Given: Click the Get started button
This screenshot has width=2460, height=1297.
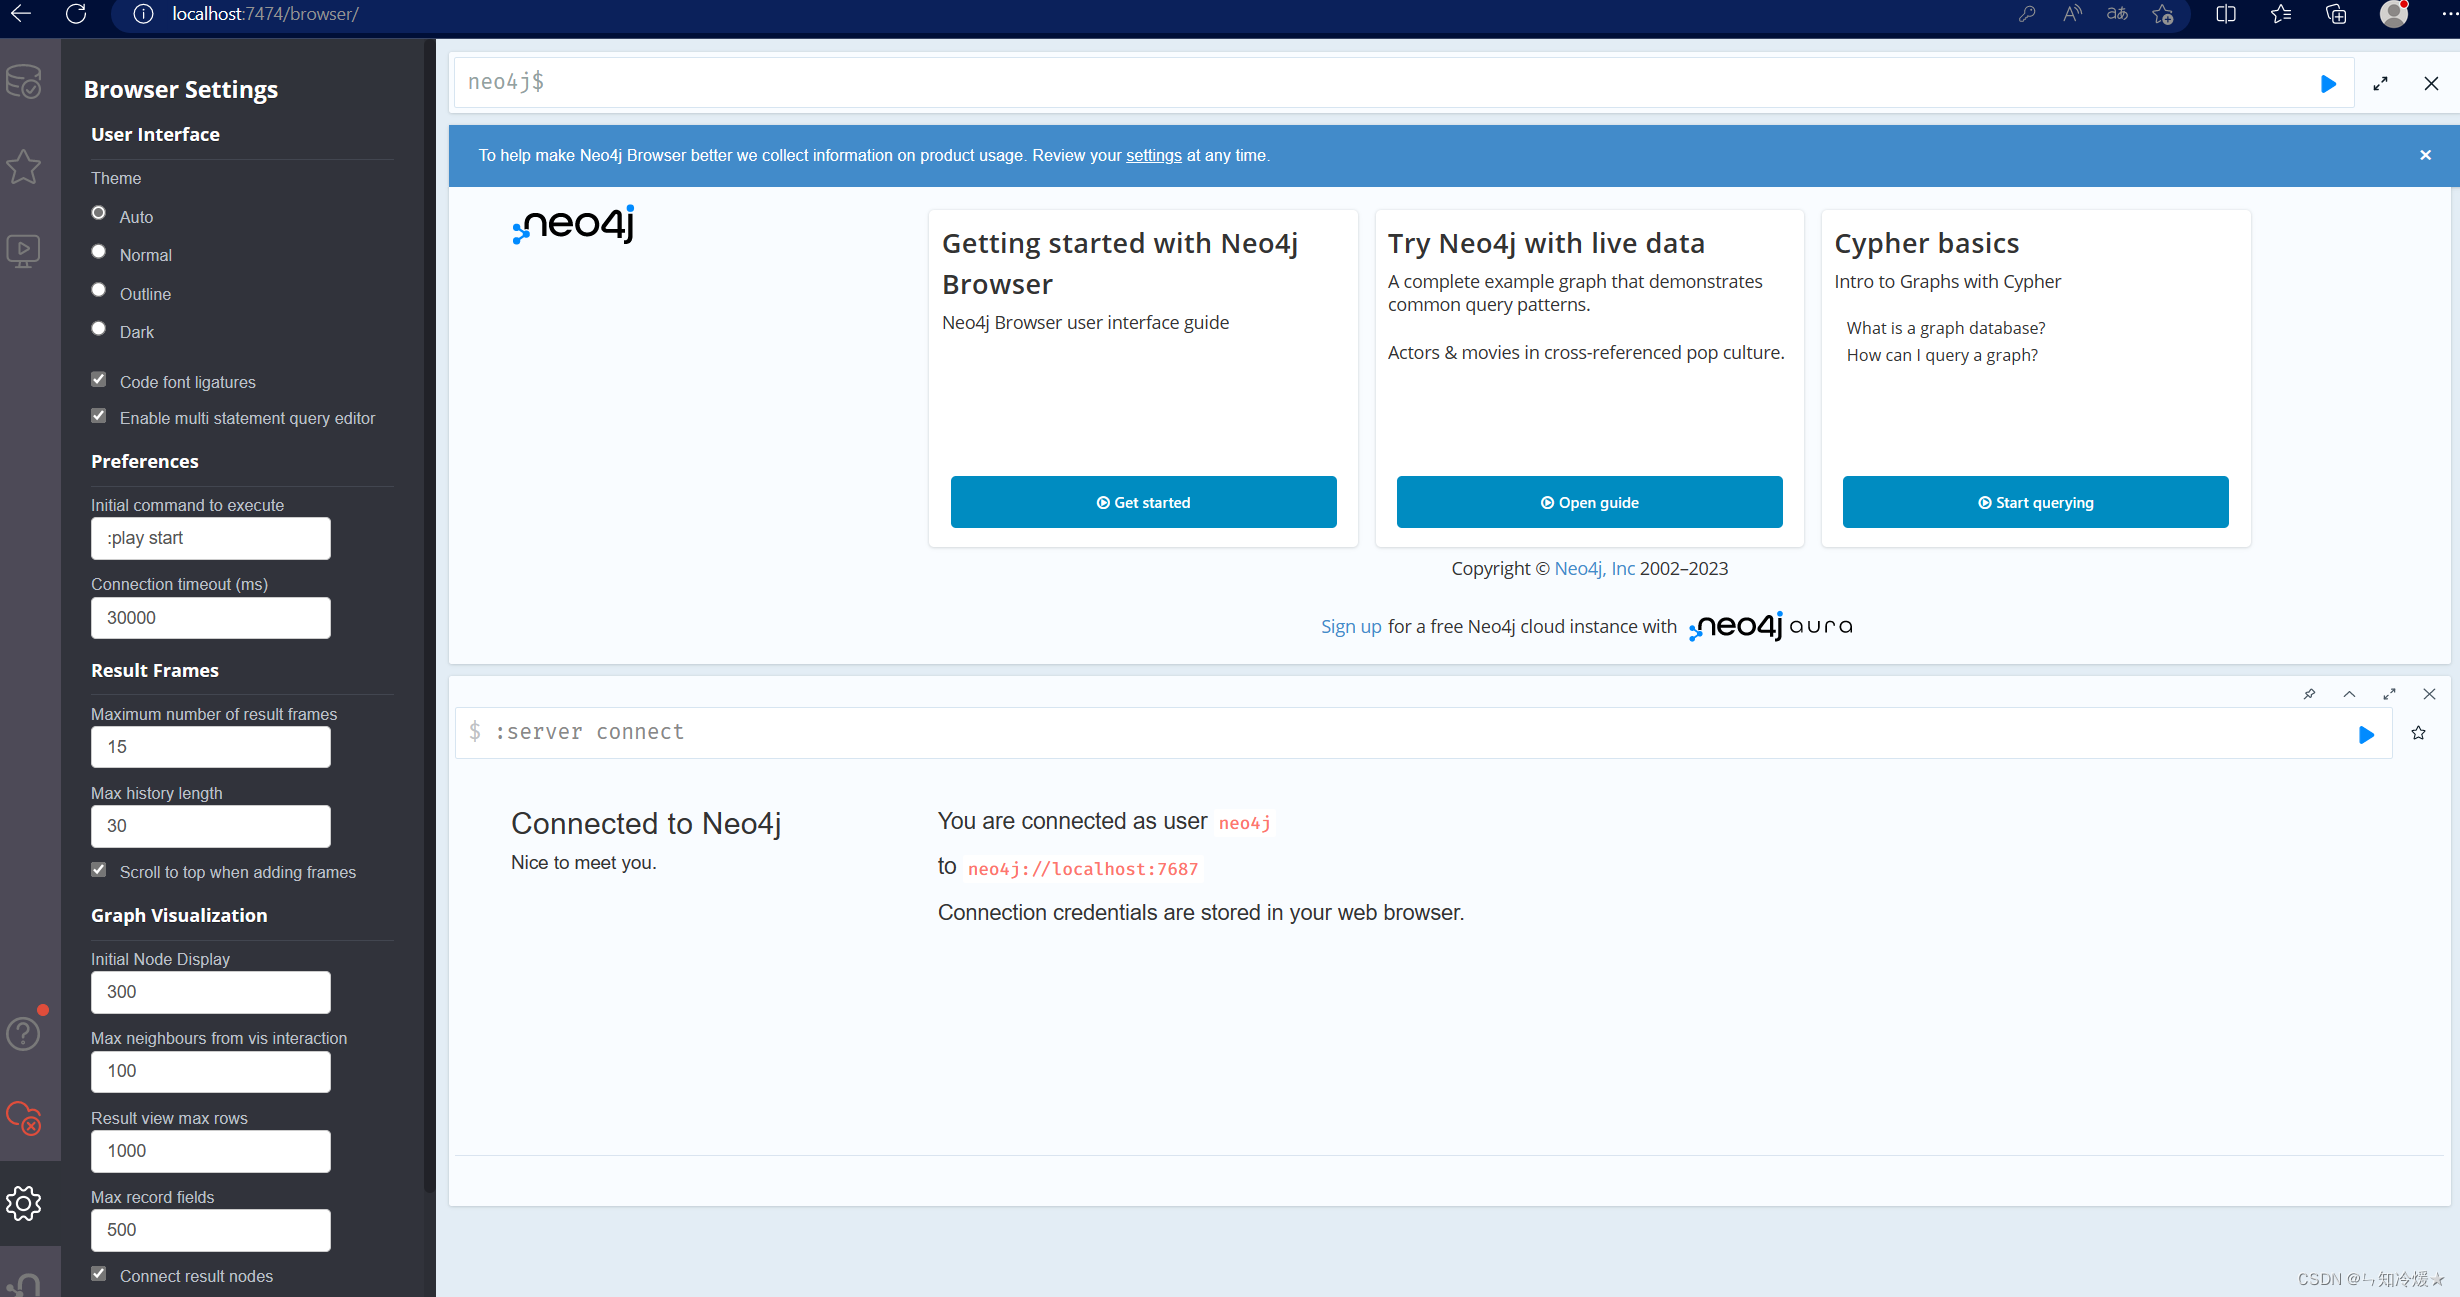Looking at the screenshot, I should coord(1143,502).
